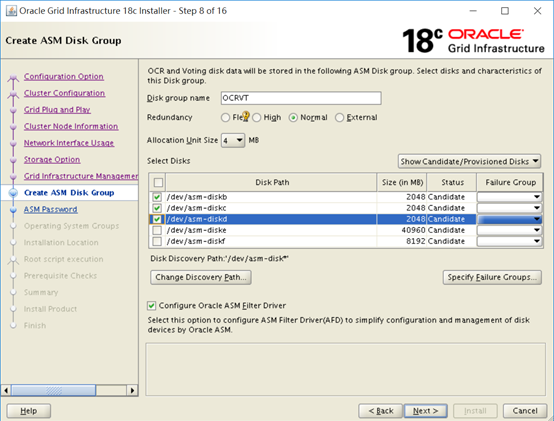Open the Allocation Unit Size dropdown

(233, 141)
